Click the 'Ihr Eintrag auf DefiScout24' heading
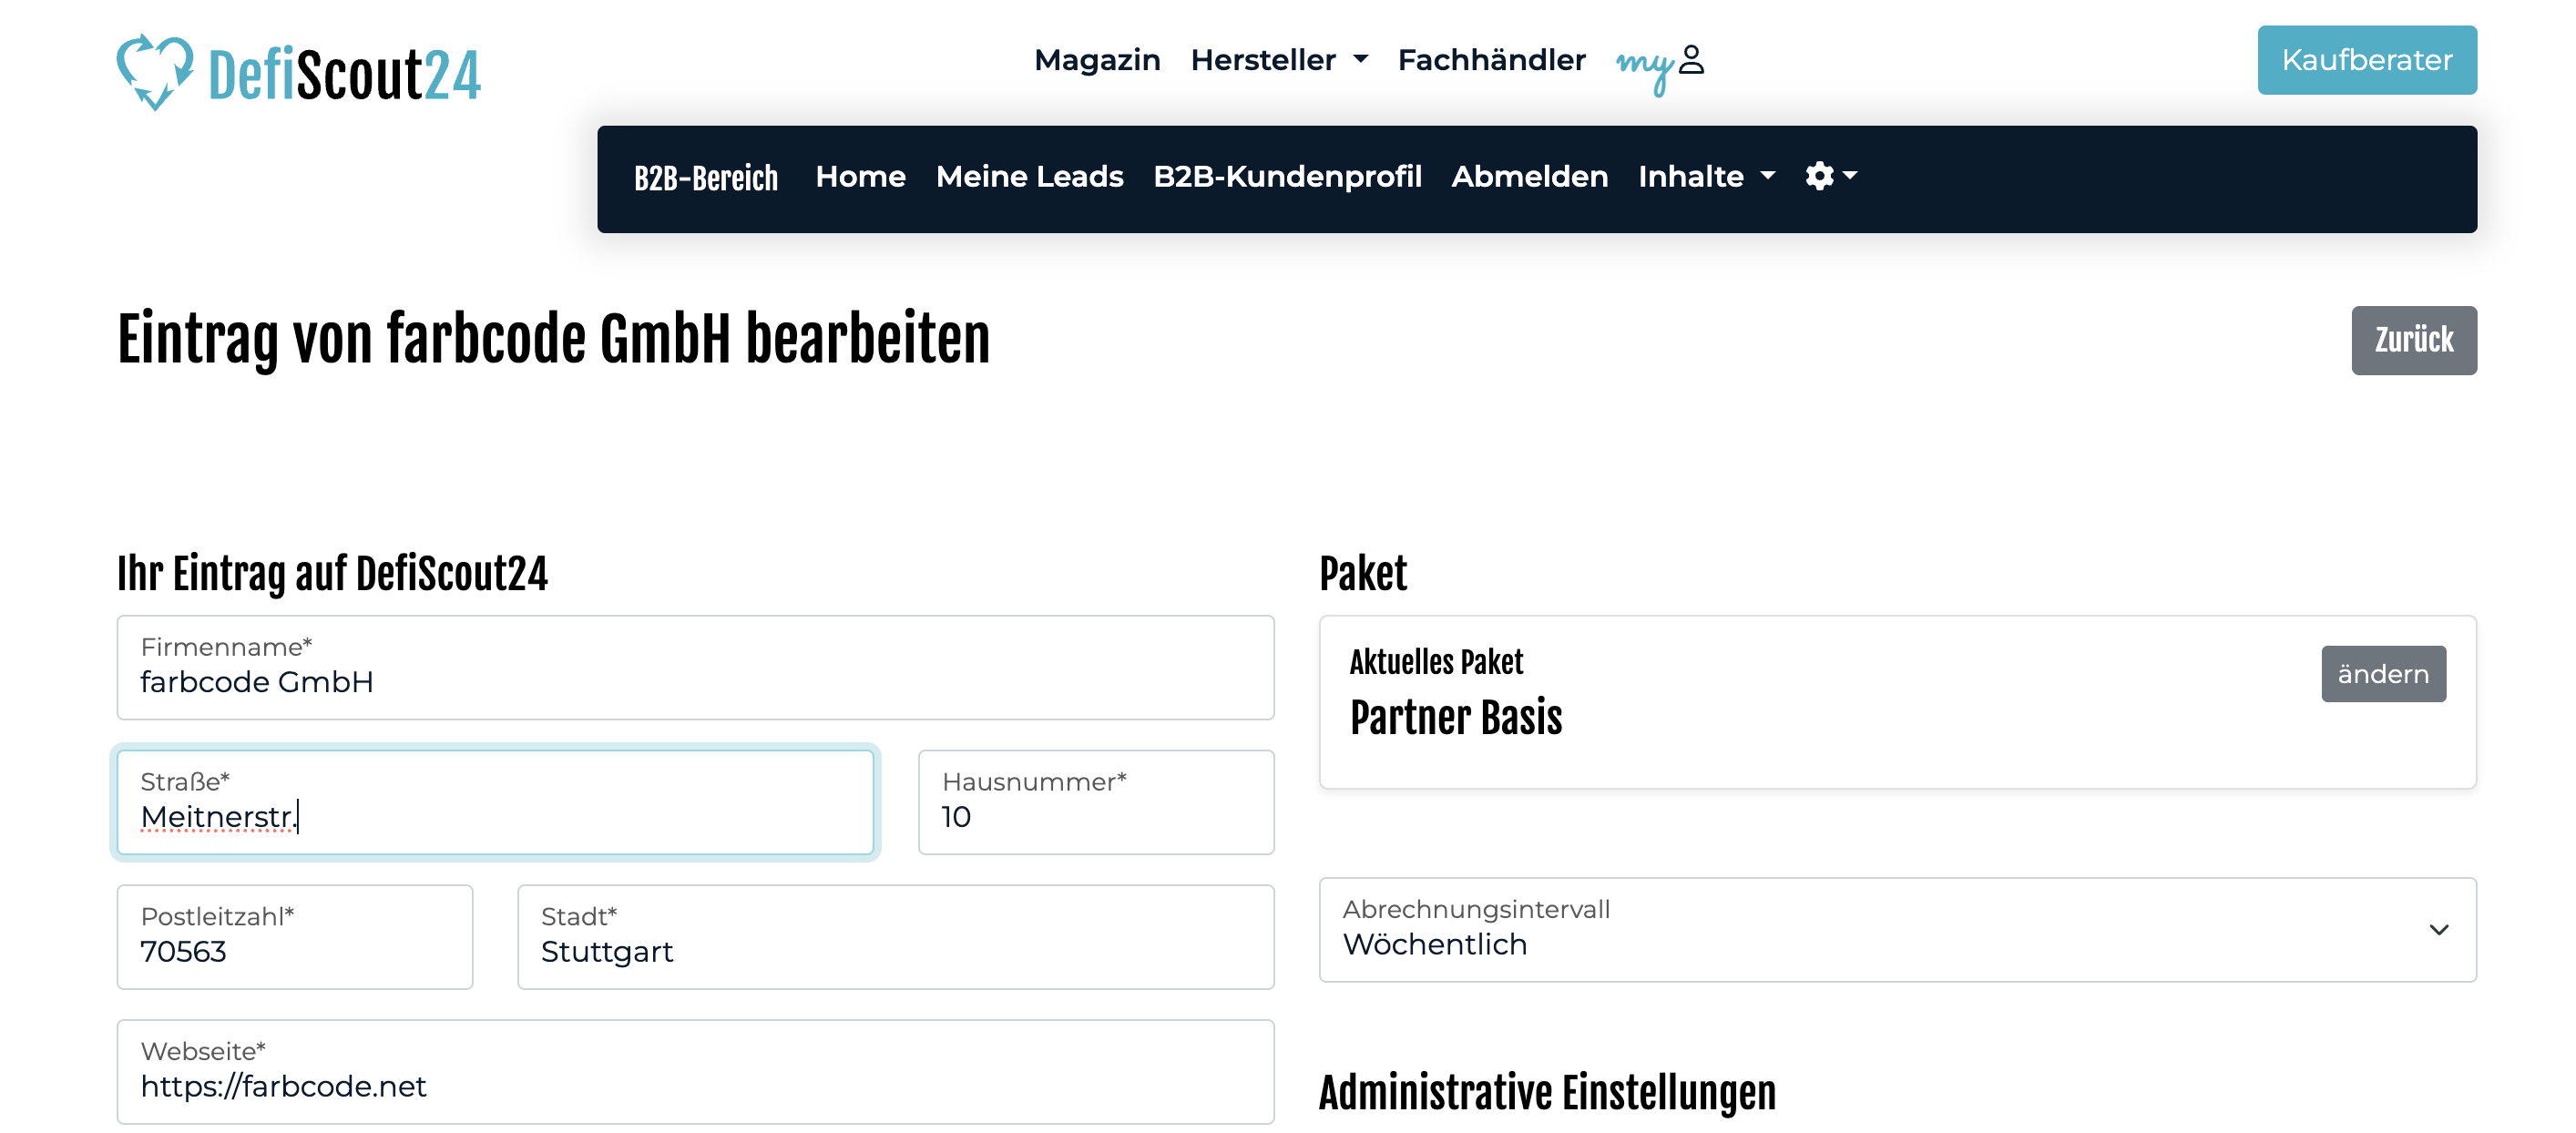The width and height of the screenshot is (2576, 1133). (332, 575)
